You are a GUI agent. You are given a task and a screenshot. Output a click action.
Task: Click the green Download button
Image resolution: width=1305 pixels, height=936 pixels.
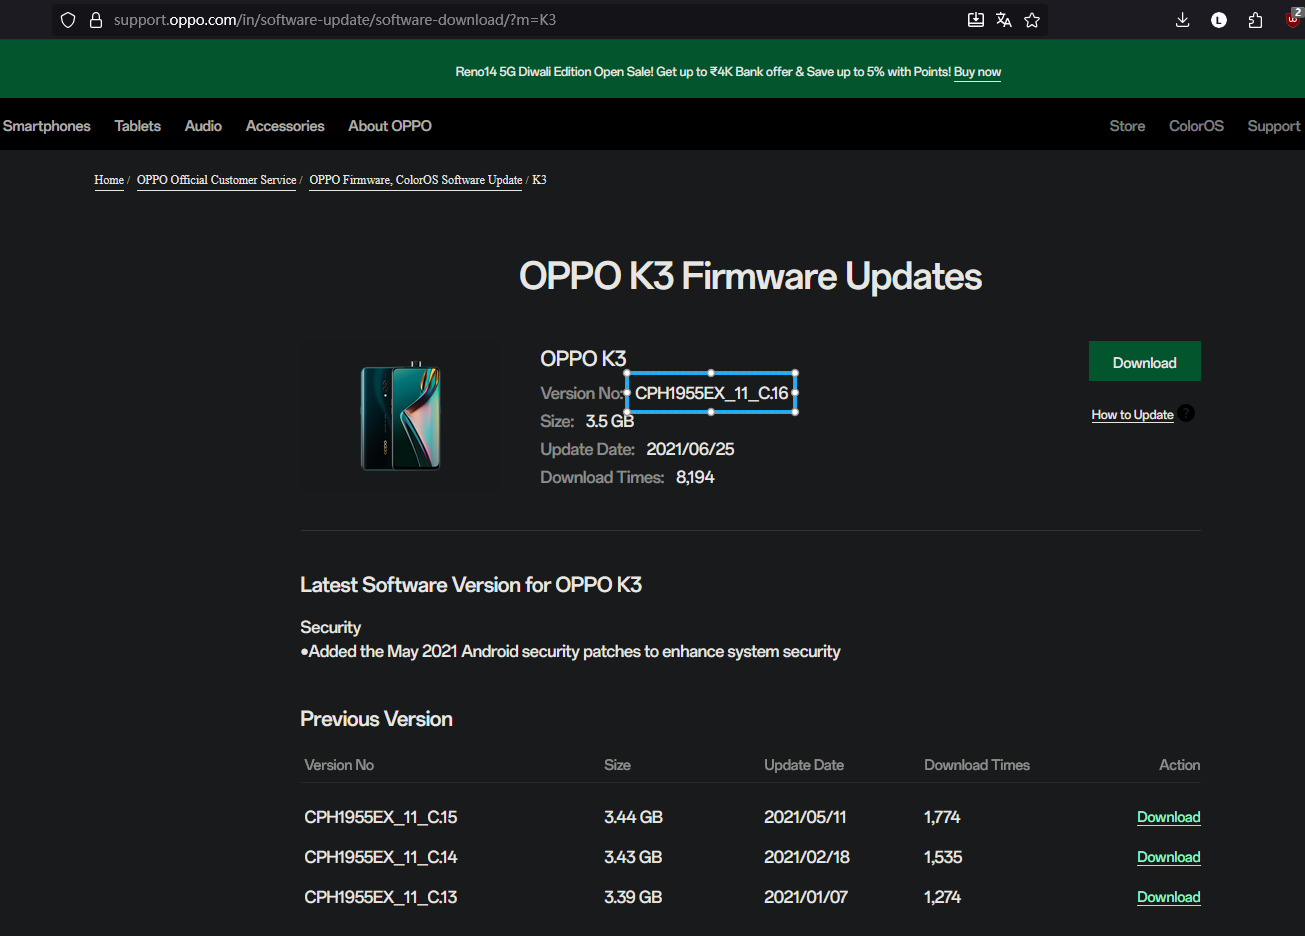(1144, 362)
